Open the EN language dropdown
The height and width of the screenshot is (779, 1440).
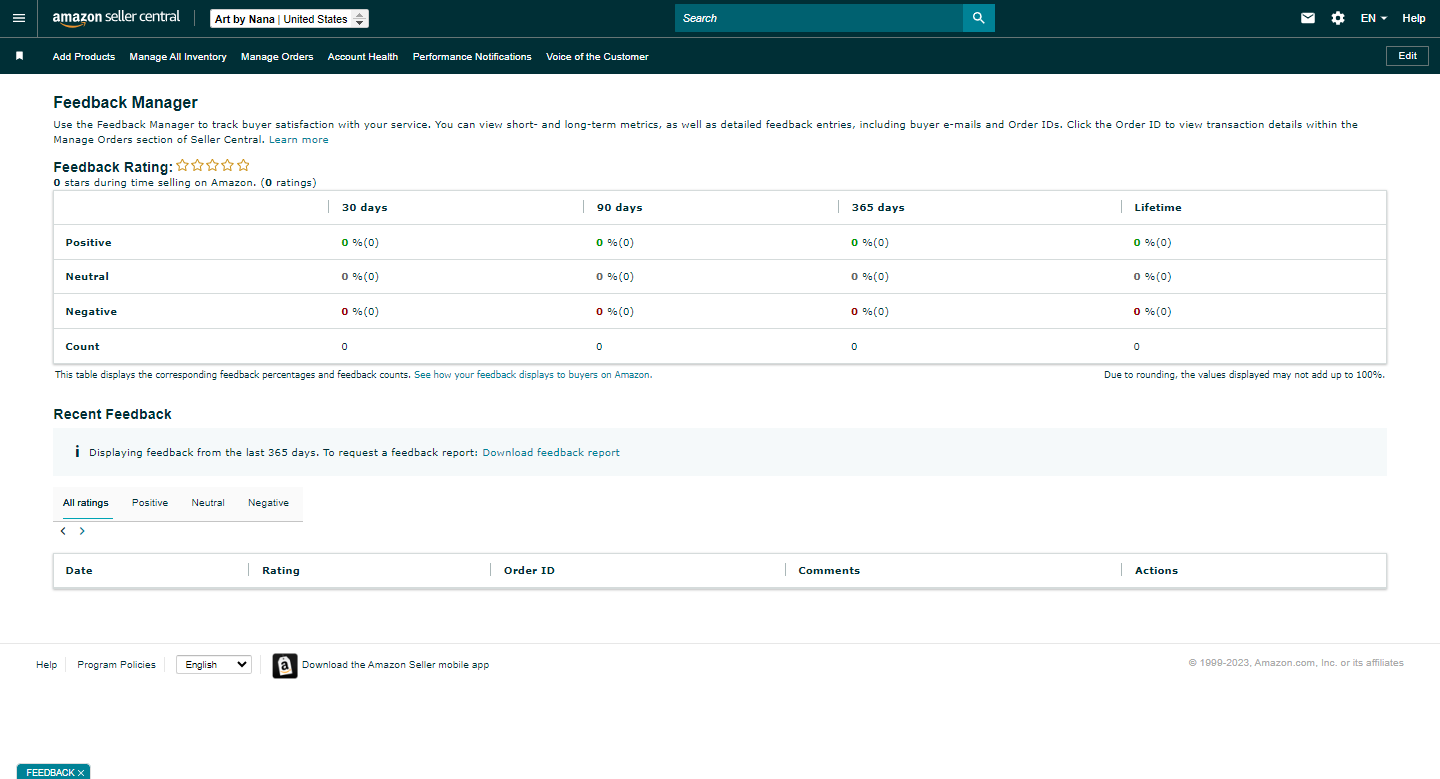click(1374, 18)
